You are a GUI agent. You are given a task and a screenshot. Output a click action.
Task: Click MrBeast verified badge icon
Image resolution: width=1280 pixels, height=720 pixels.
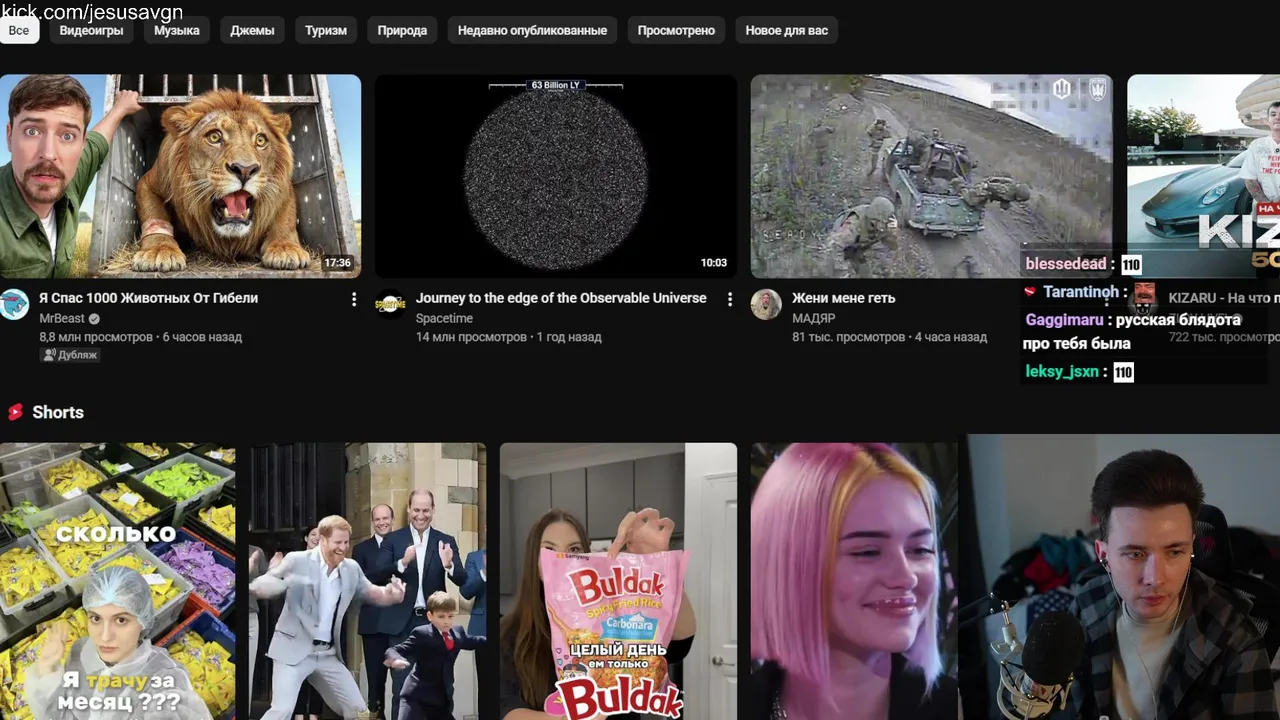(95, 319)
